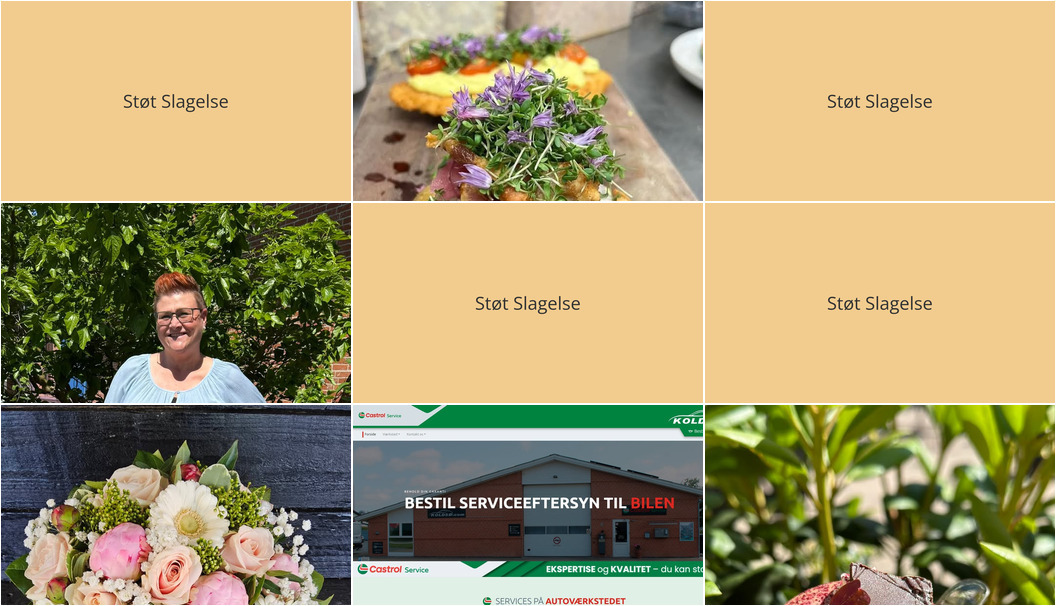Click the Bestil Serviceeftersyn til Bilen headline
This screenshot has width=1056, height=606.
coord(539,503)
